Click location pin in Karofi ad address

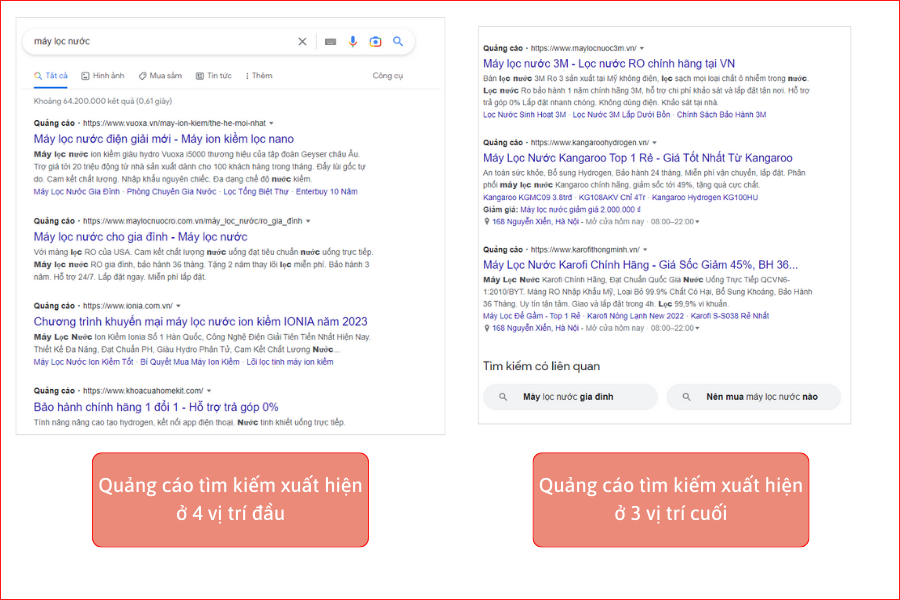487,328
